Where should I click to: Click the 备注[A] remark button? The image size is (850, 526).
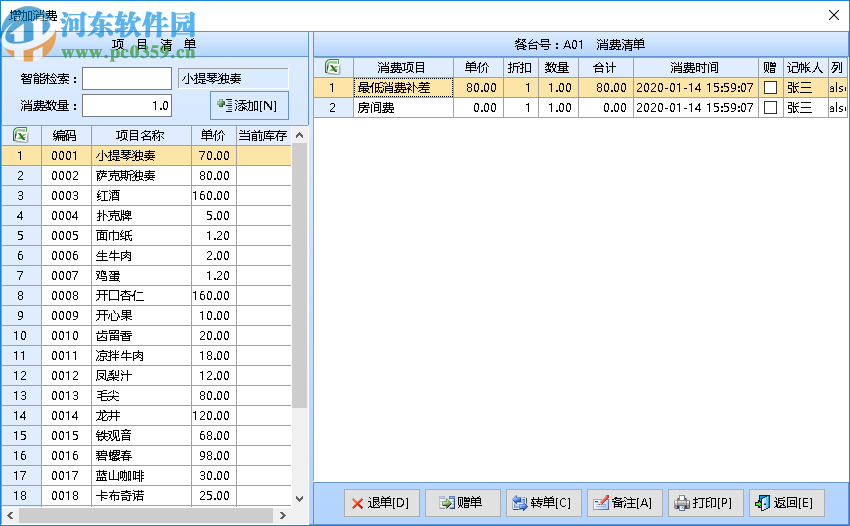coord(624,503)
